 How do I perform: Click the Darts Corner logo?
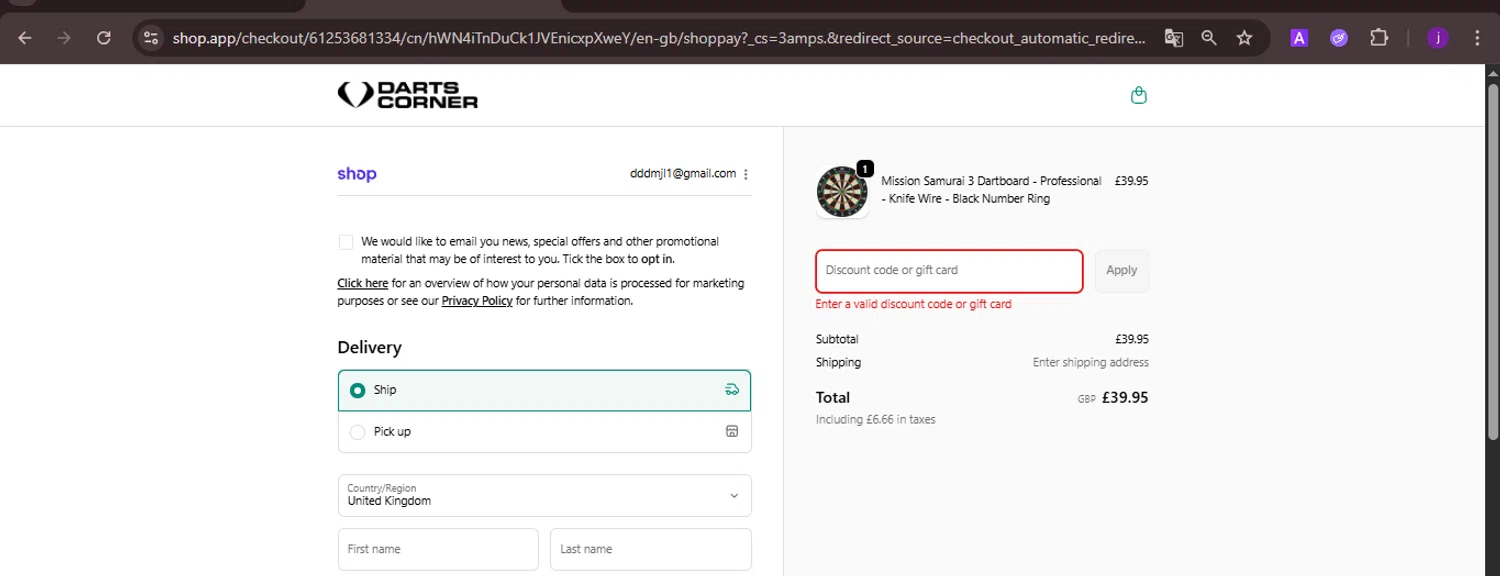[408, 95]
